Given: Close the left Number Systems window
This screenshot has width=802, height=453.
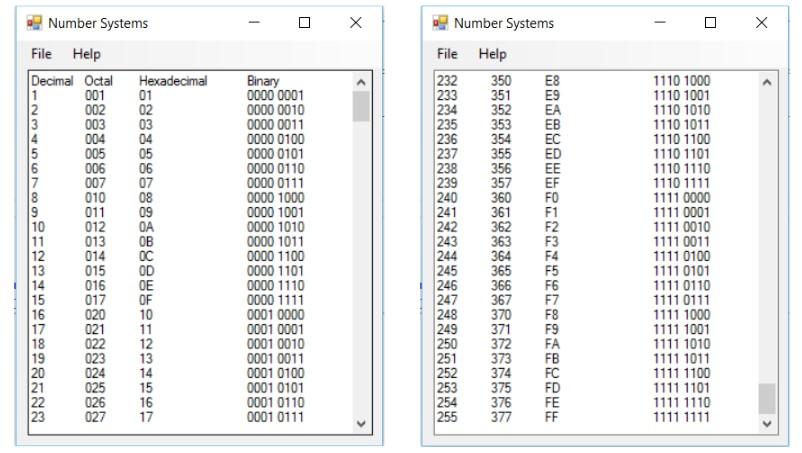Looking at the screenshot, I should coord(355,22).
